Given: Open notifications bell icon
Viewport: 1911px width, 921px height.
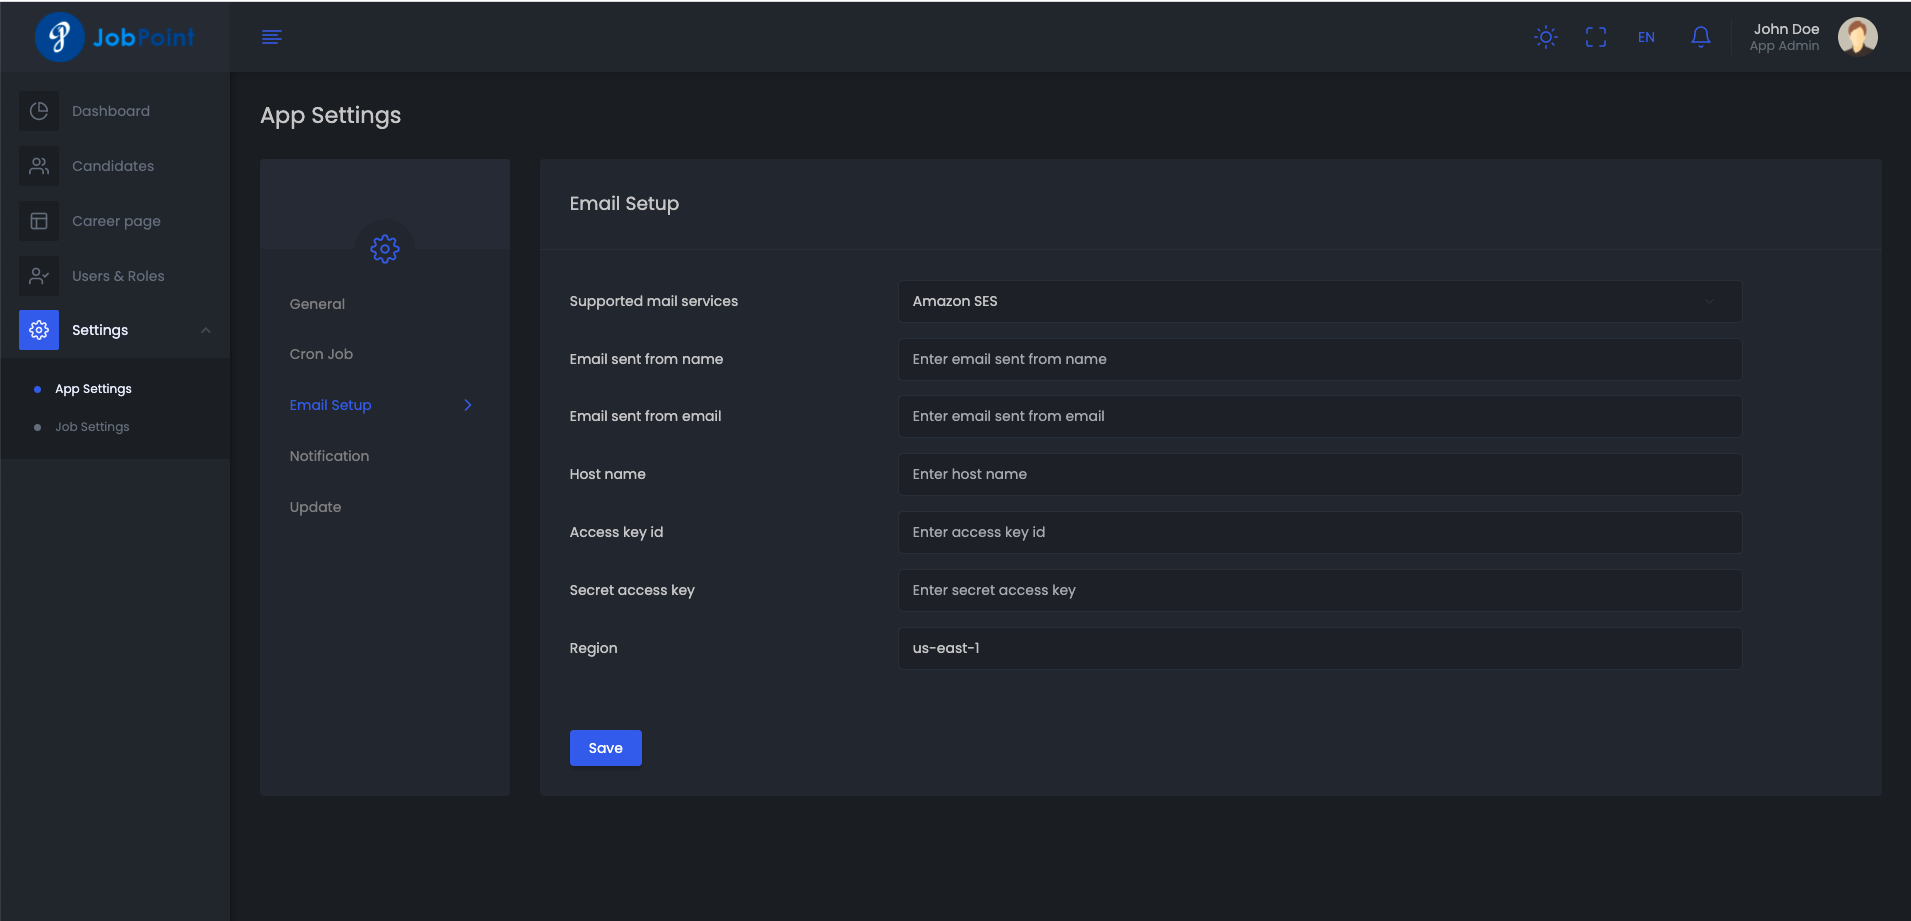Looking at the screenshot, I should pyautogui.click(x=1700, y=37).
